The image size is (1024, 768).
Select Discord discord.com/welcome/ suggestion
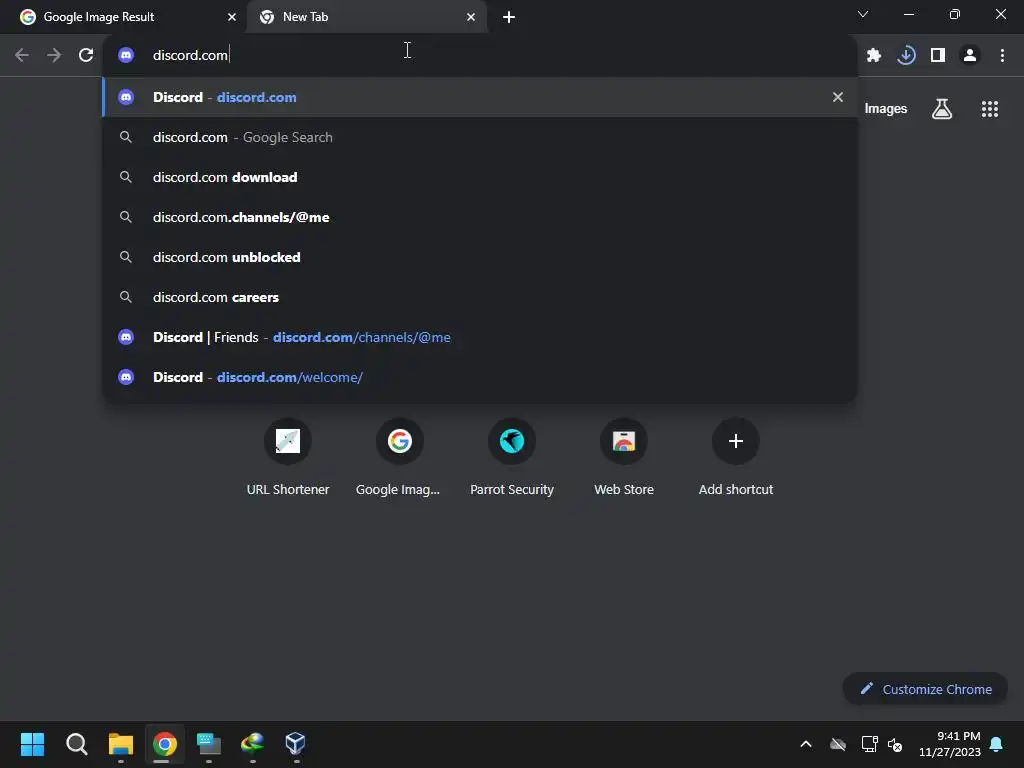coord(480,377)
